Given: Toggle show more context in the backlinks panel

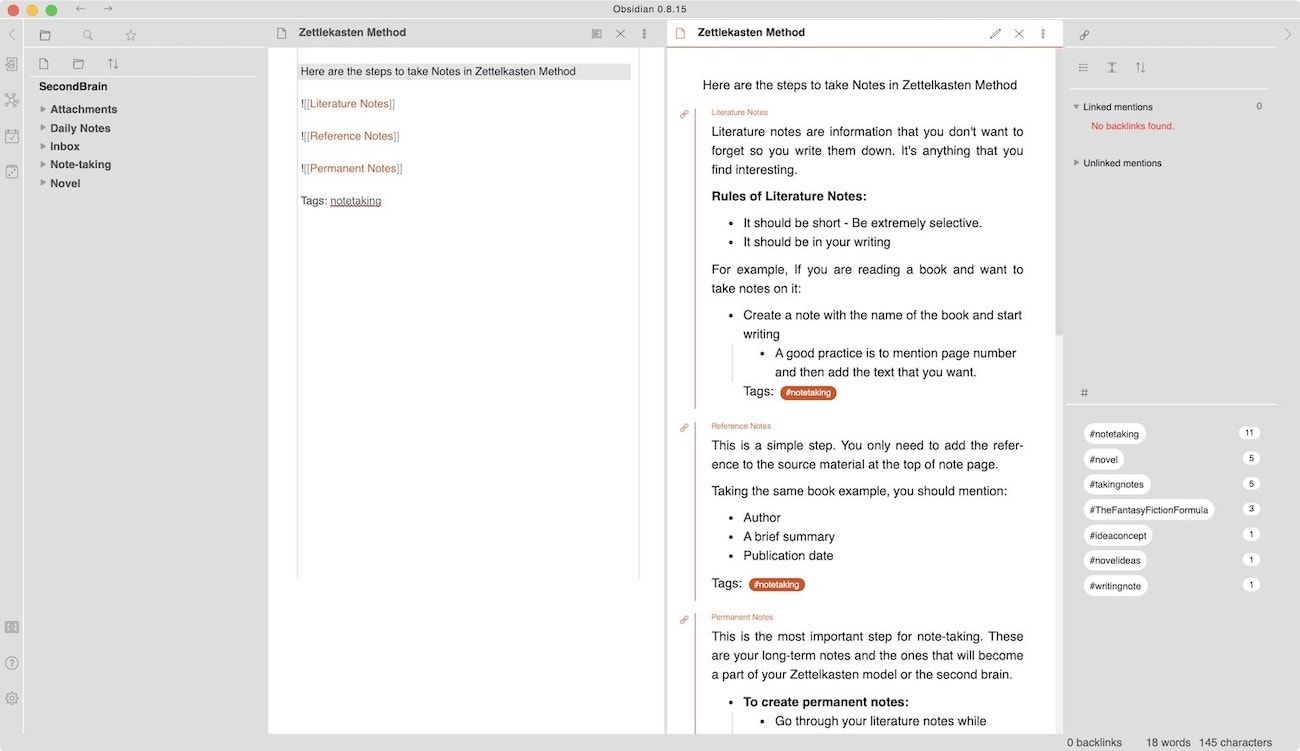Looking at the screenshot, I should tap(1112, 68).
